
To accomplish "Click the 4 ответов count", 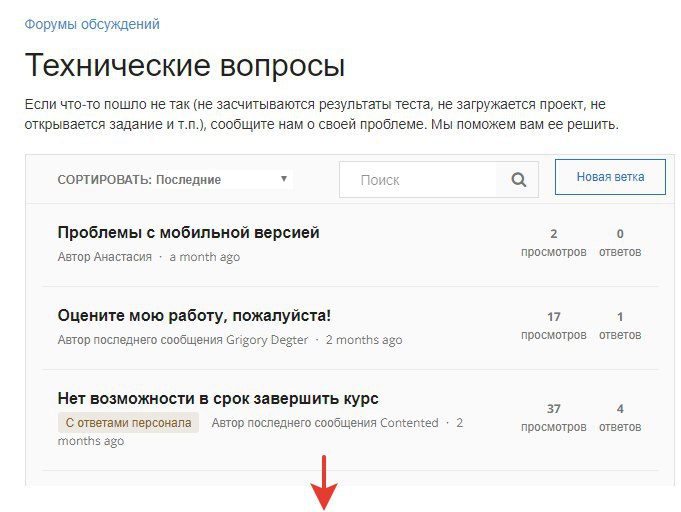I will pos(620,417).
